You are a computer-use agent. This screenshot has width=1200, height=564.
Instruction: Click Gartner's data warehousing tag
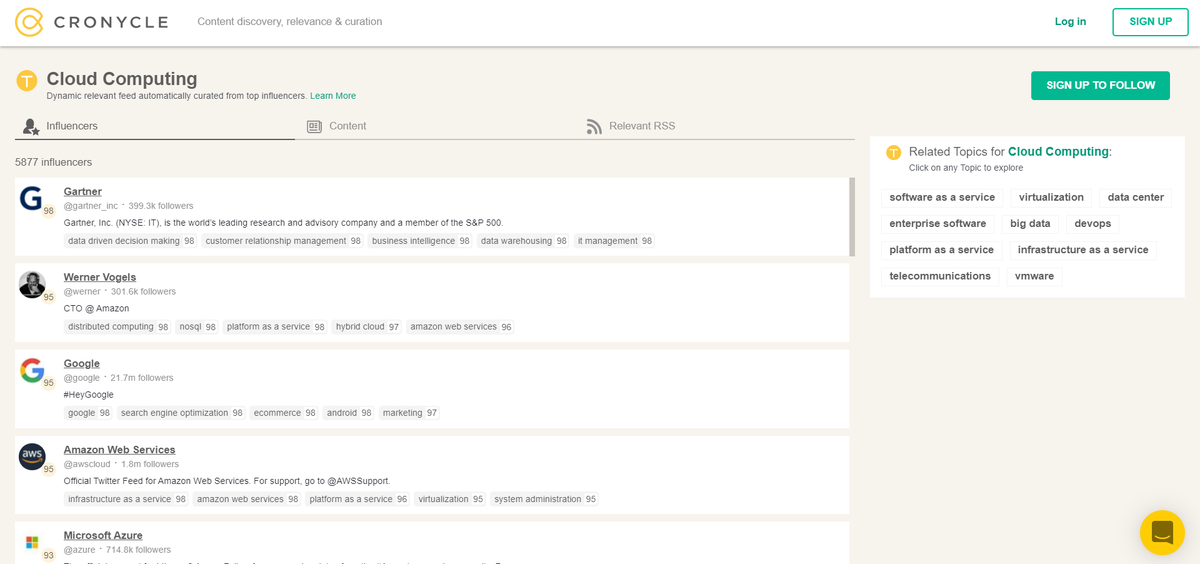tap(523, 241)
